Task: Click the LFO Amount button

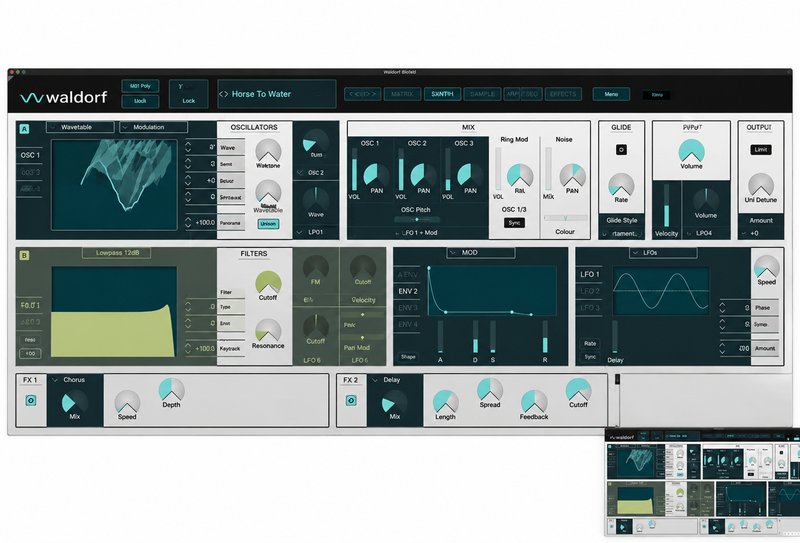Action: [764, 349]
